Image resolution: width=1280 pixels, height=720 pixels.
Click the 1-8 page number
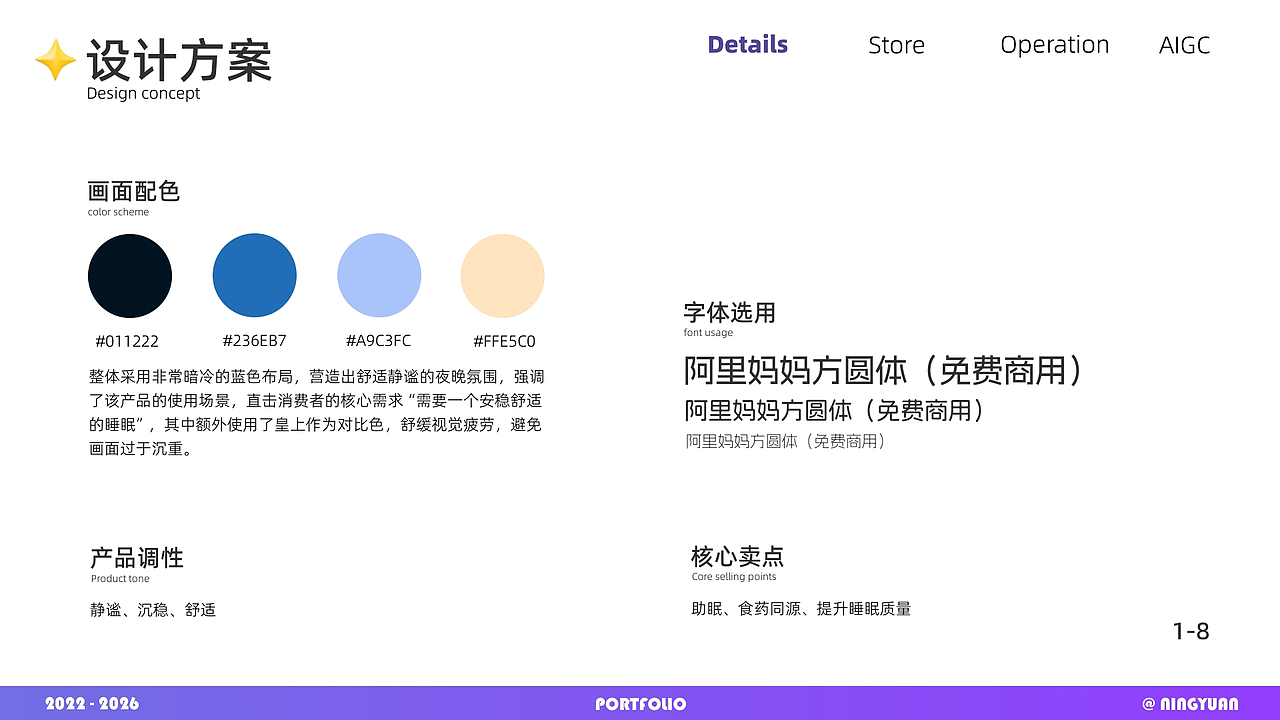coord(1191,631)
